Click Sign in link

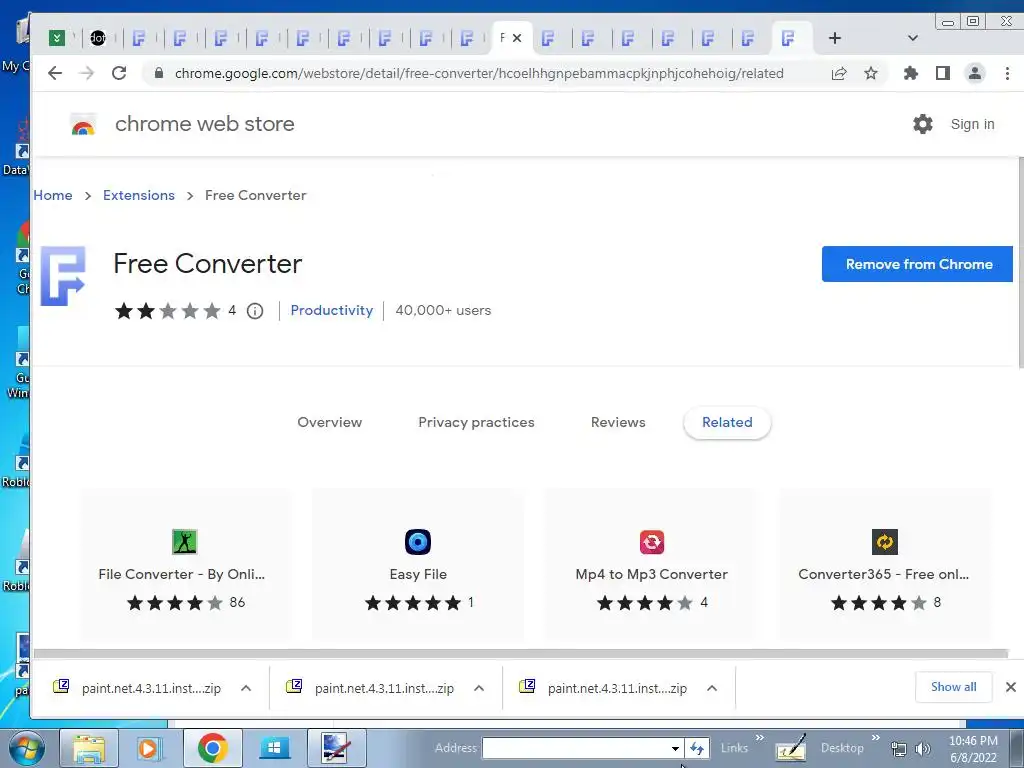(x=972, y=124)
